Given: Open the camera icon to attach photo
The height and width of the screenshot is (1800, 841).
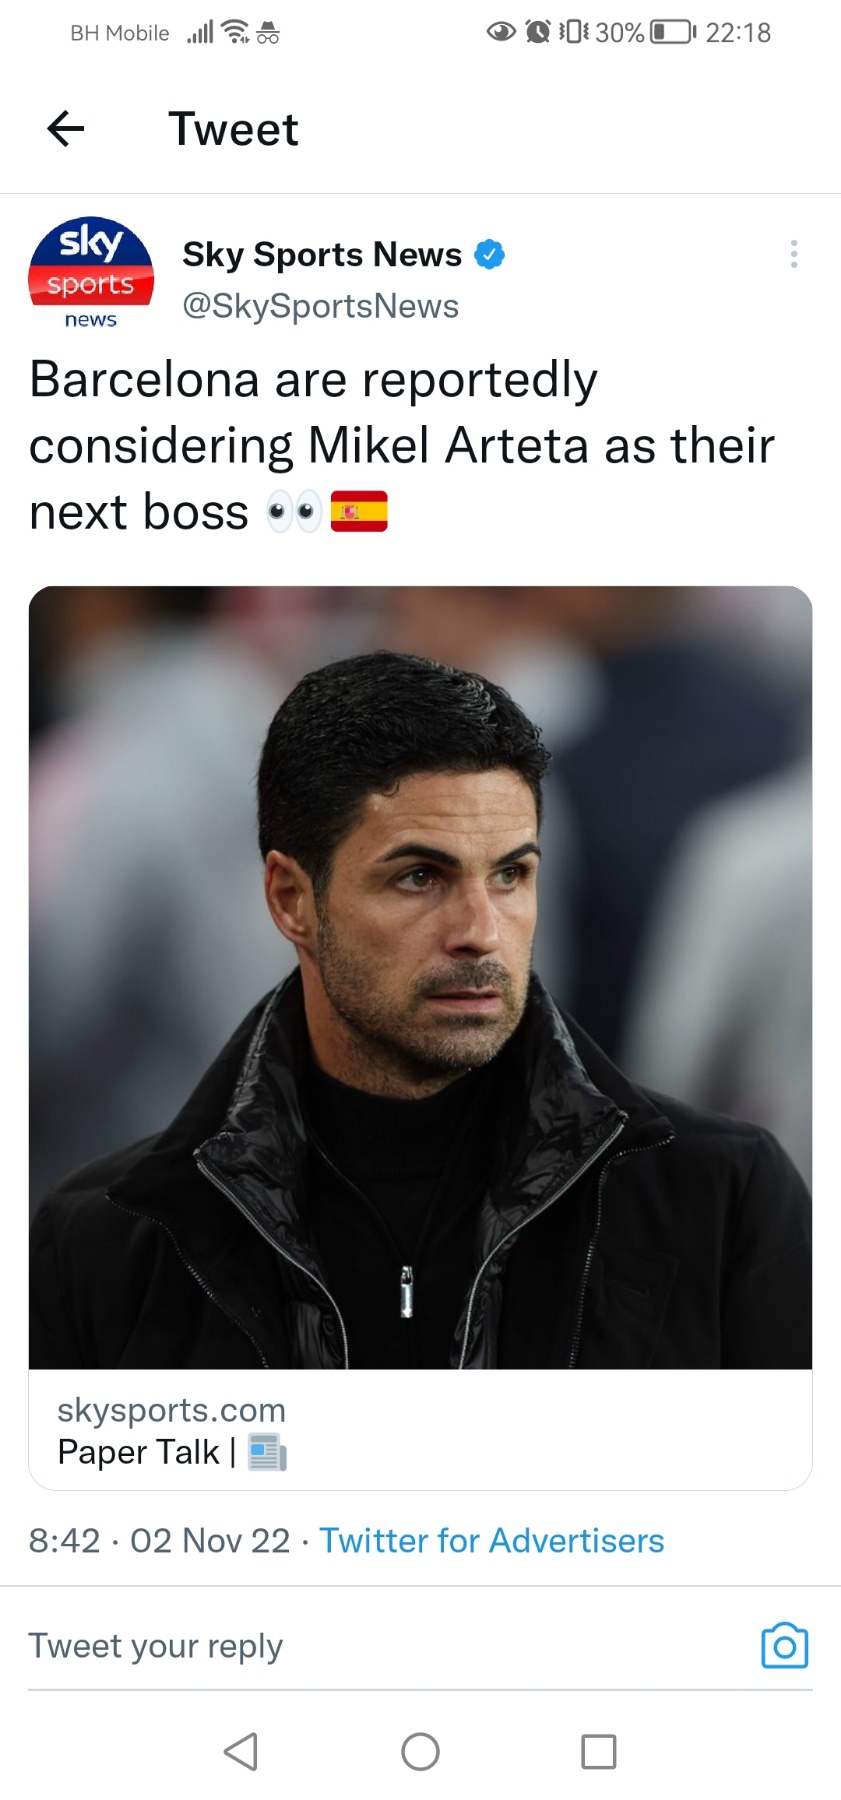Looking at the screenshot, I should pyautogui.click(x=785, y=1646).
